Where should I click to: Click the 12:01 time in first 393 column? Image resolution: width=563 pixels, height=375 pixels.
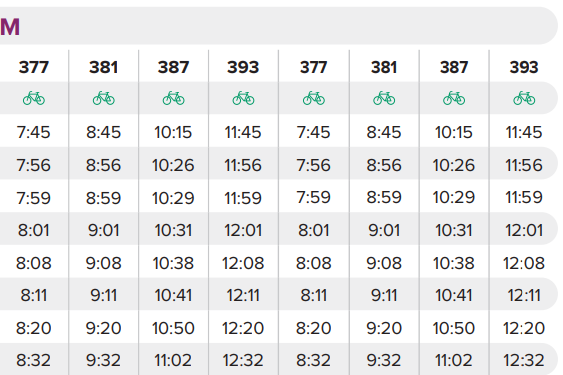coord(243,230)
